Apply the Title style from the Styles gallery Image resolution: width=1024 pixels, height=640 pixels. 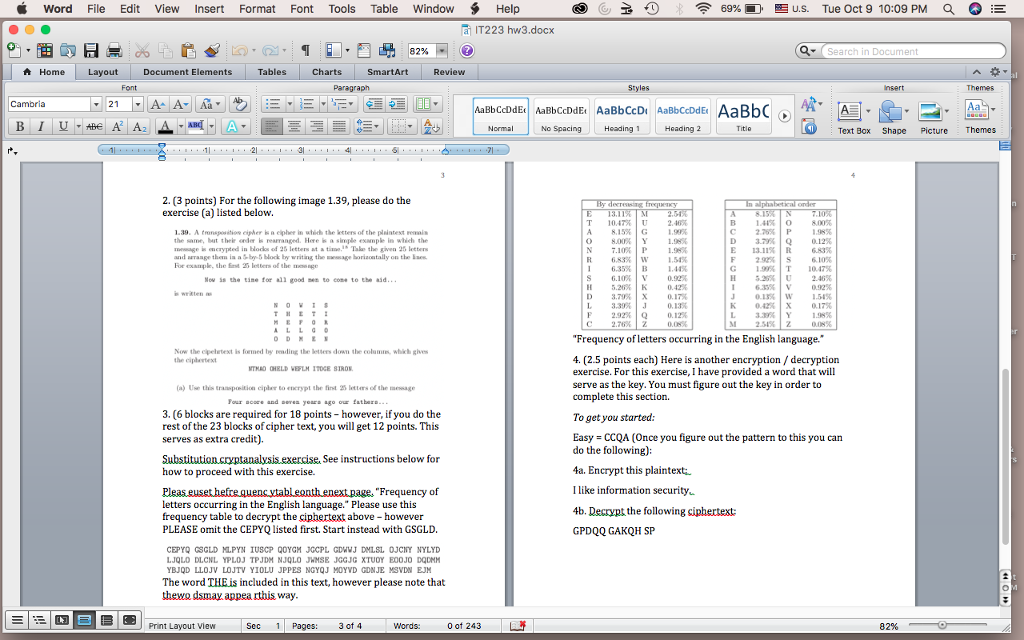(744, 112)
